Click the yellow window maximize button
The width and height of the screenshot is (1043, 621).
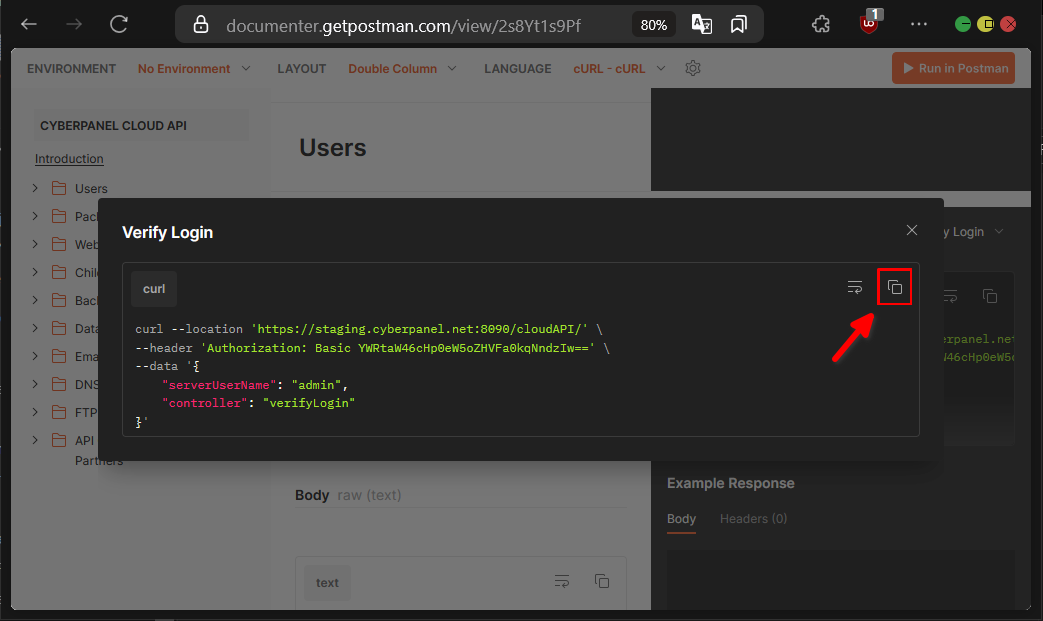pos(985,25)
